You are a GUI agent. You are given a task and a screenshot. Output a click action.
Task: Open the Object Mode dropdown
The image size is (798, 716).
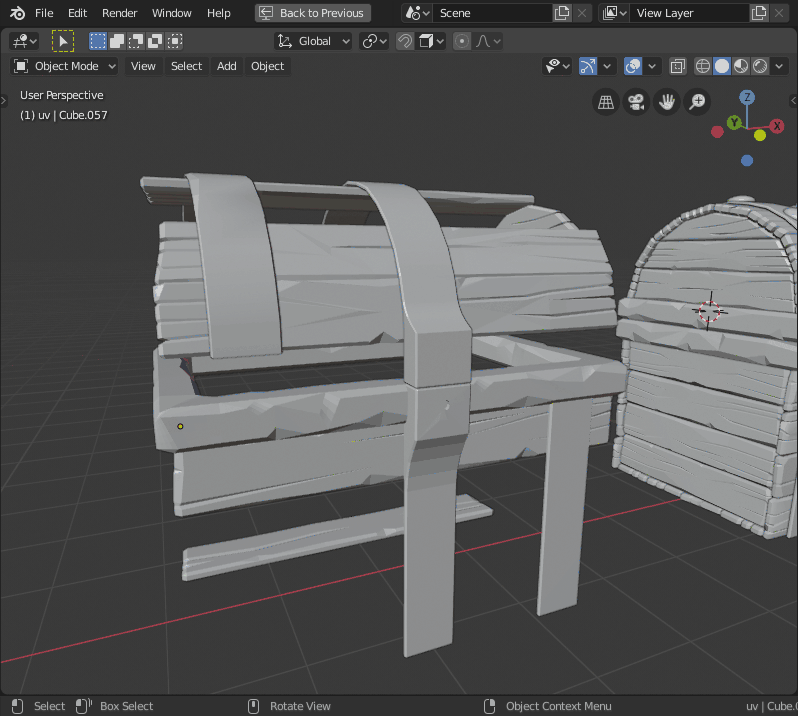65,66
